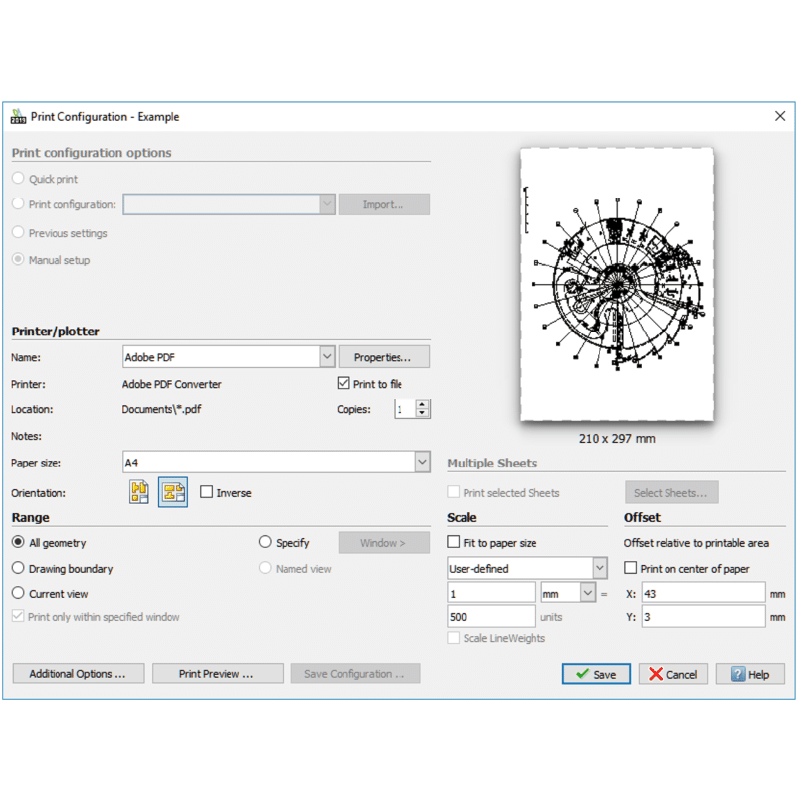800x800 pixels.
Task: Open the Paper size A4 dropdown
Action: coord(422,462)
